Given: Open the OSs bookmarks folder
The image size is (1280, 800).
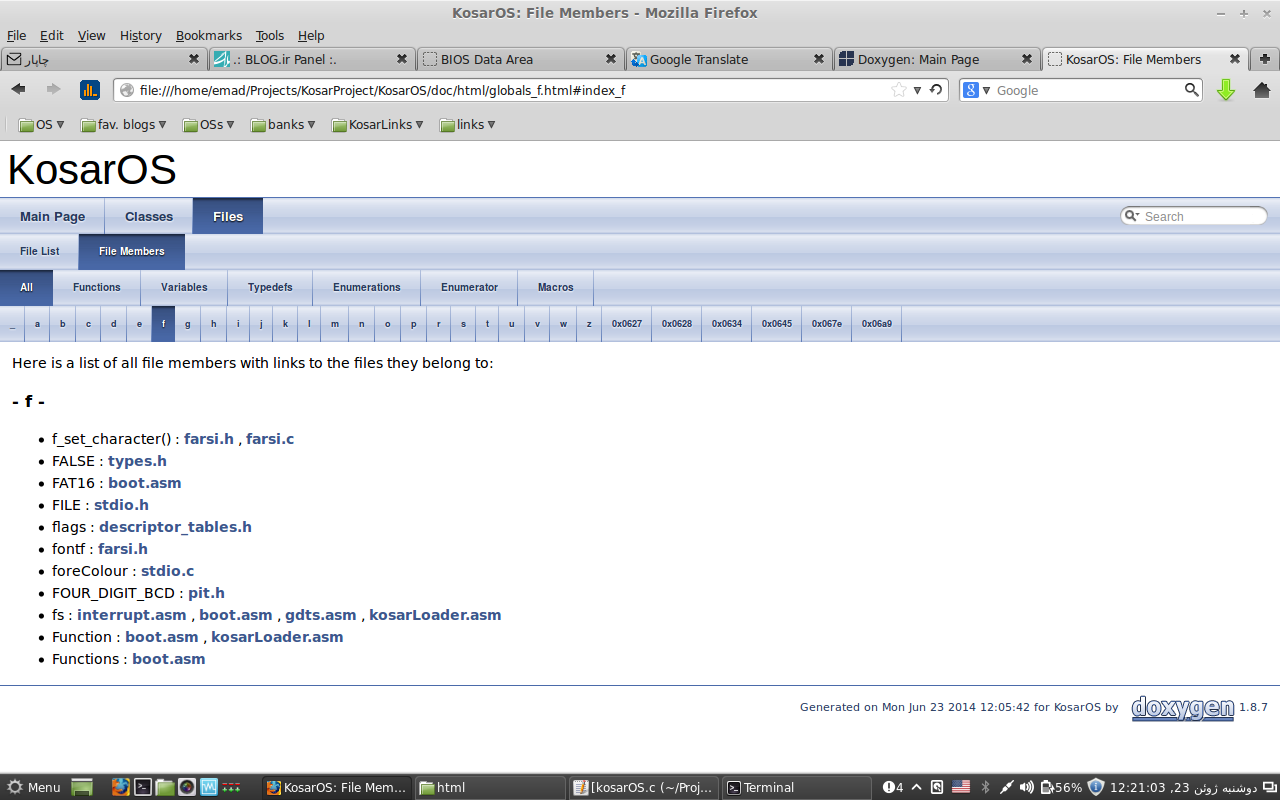Looking at the screenshot, I should coord(209,125).
